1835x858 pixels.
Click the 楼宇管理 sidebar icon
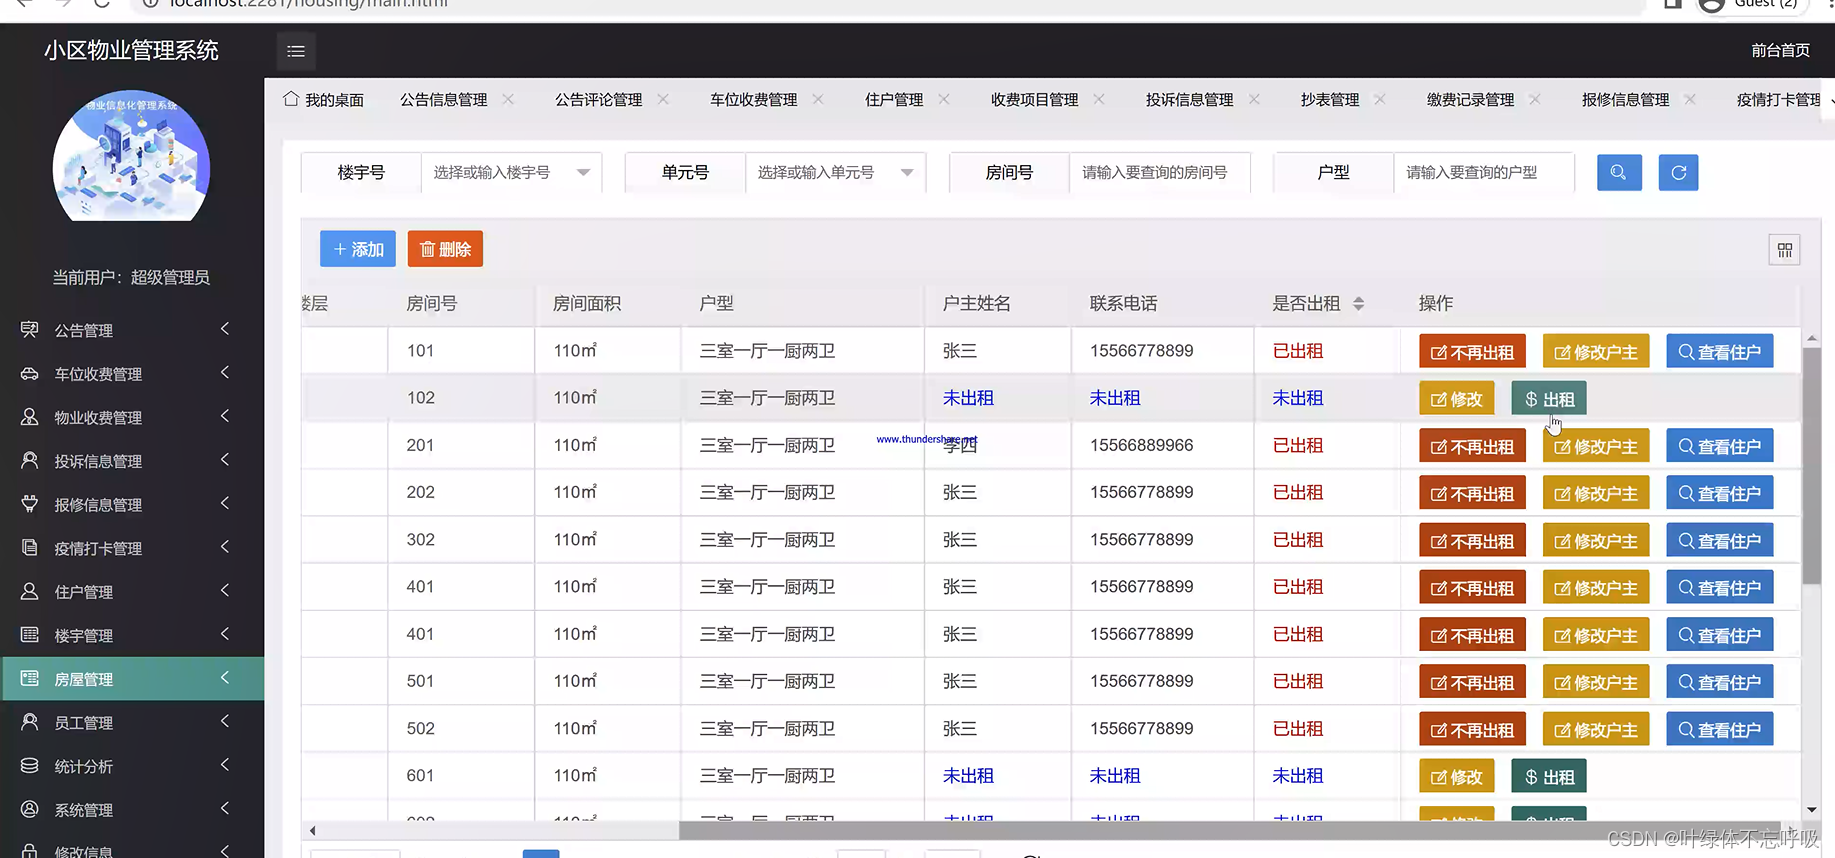pos(30,635)
